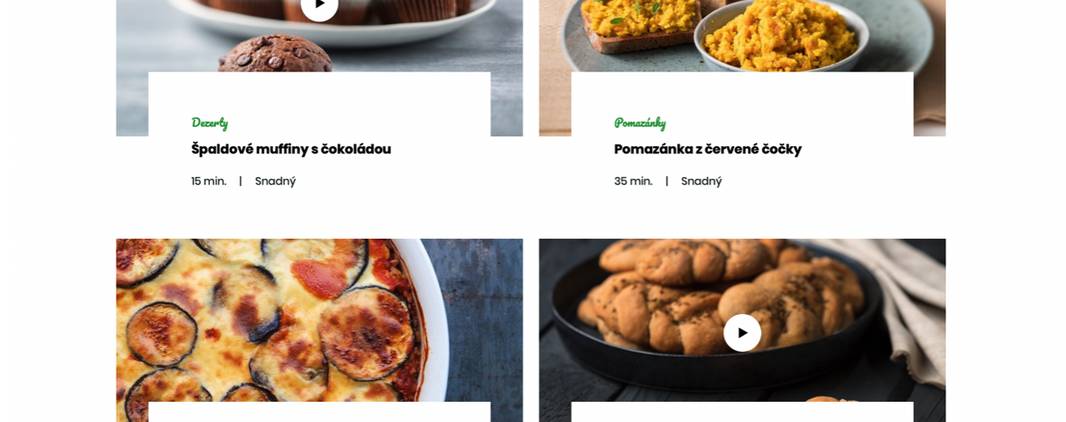
Task: Open the Dezerty category link
Action: [209, 123]
